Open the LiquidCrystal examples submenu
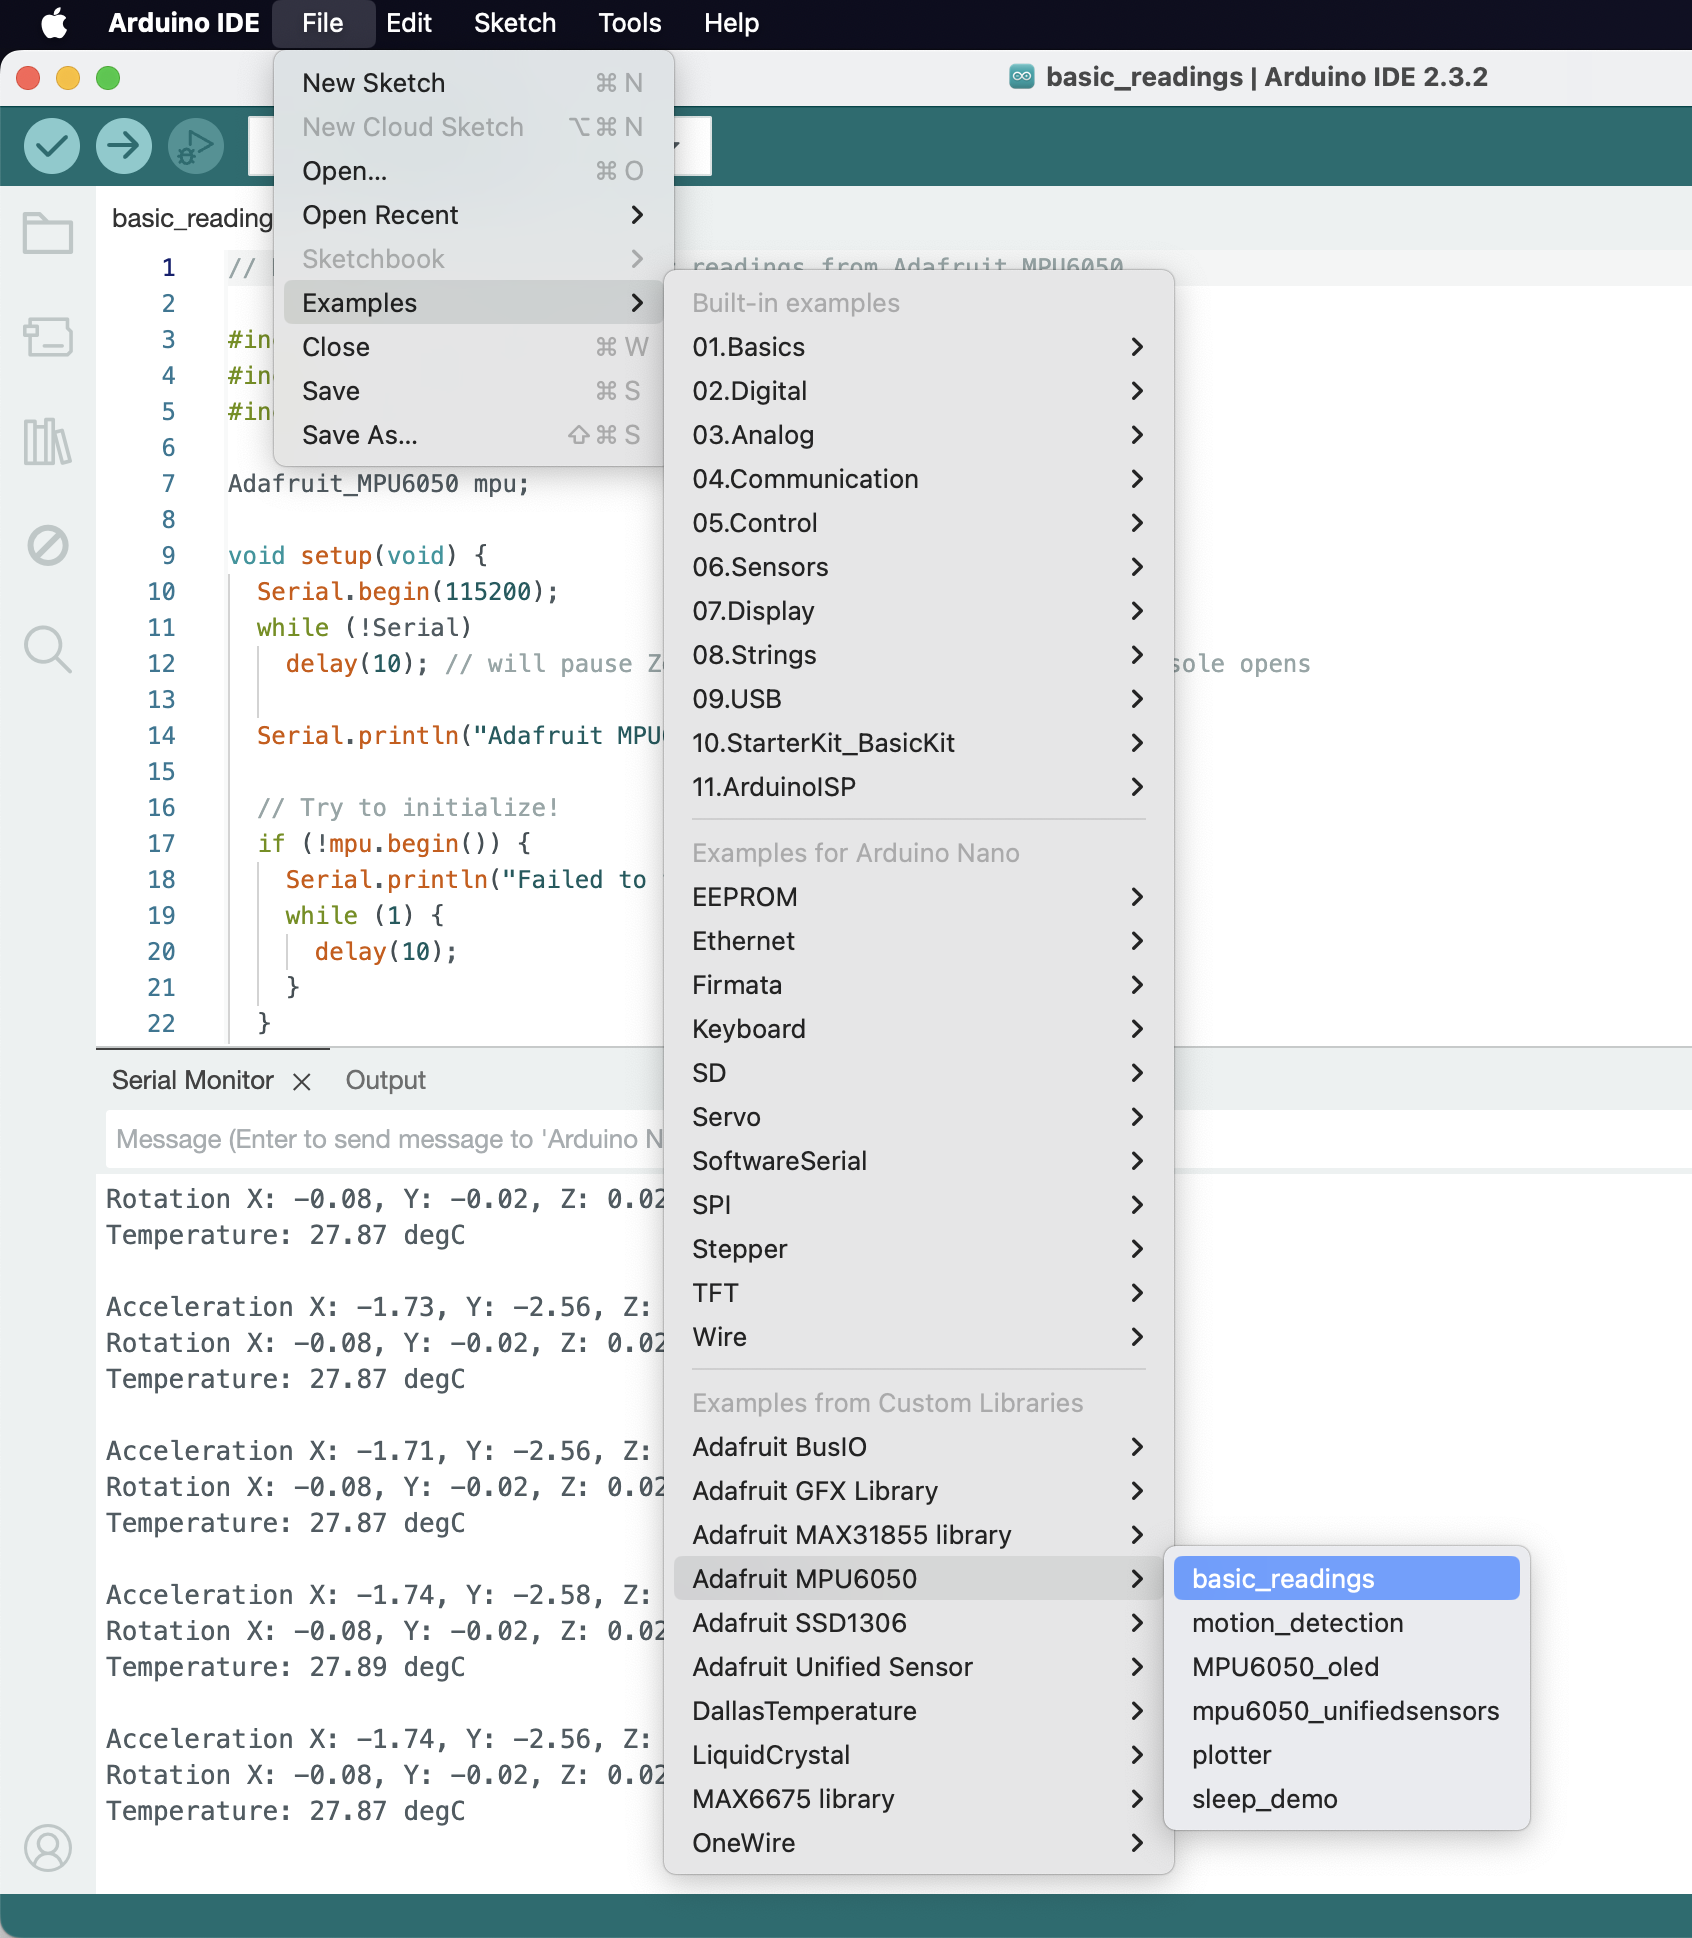The height and width of the screenshot is (1938, 1692). click(918, 1755)
